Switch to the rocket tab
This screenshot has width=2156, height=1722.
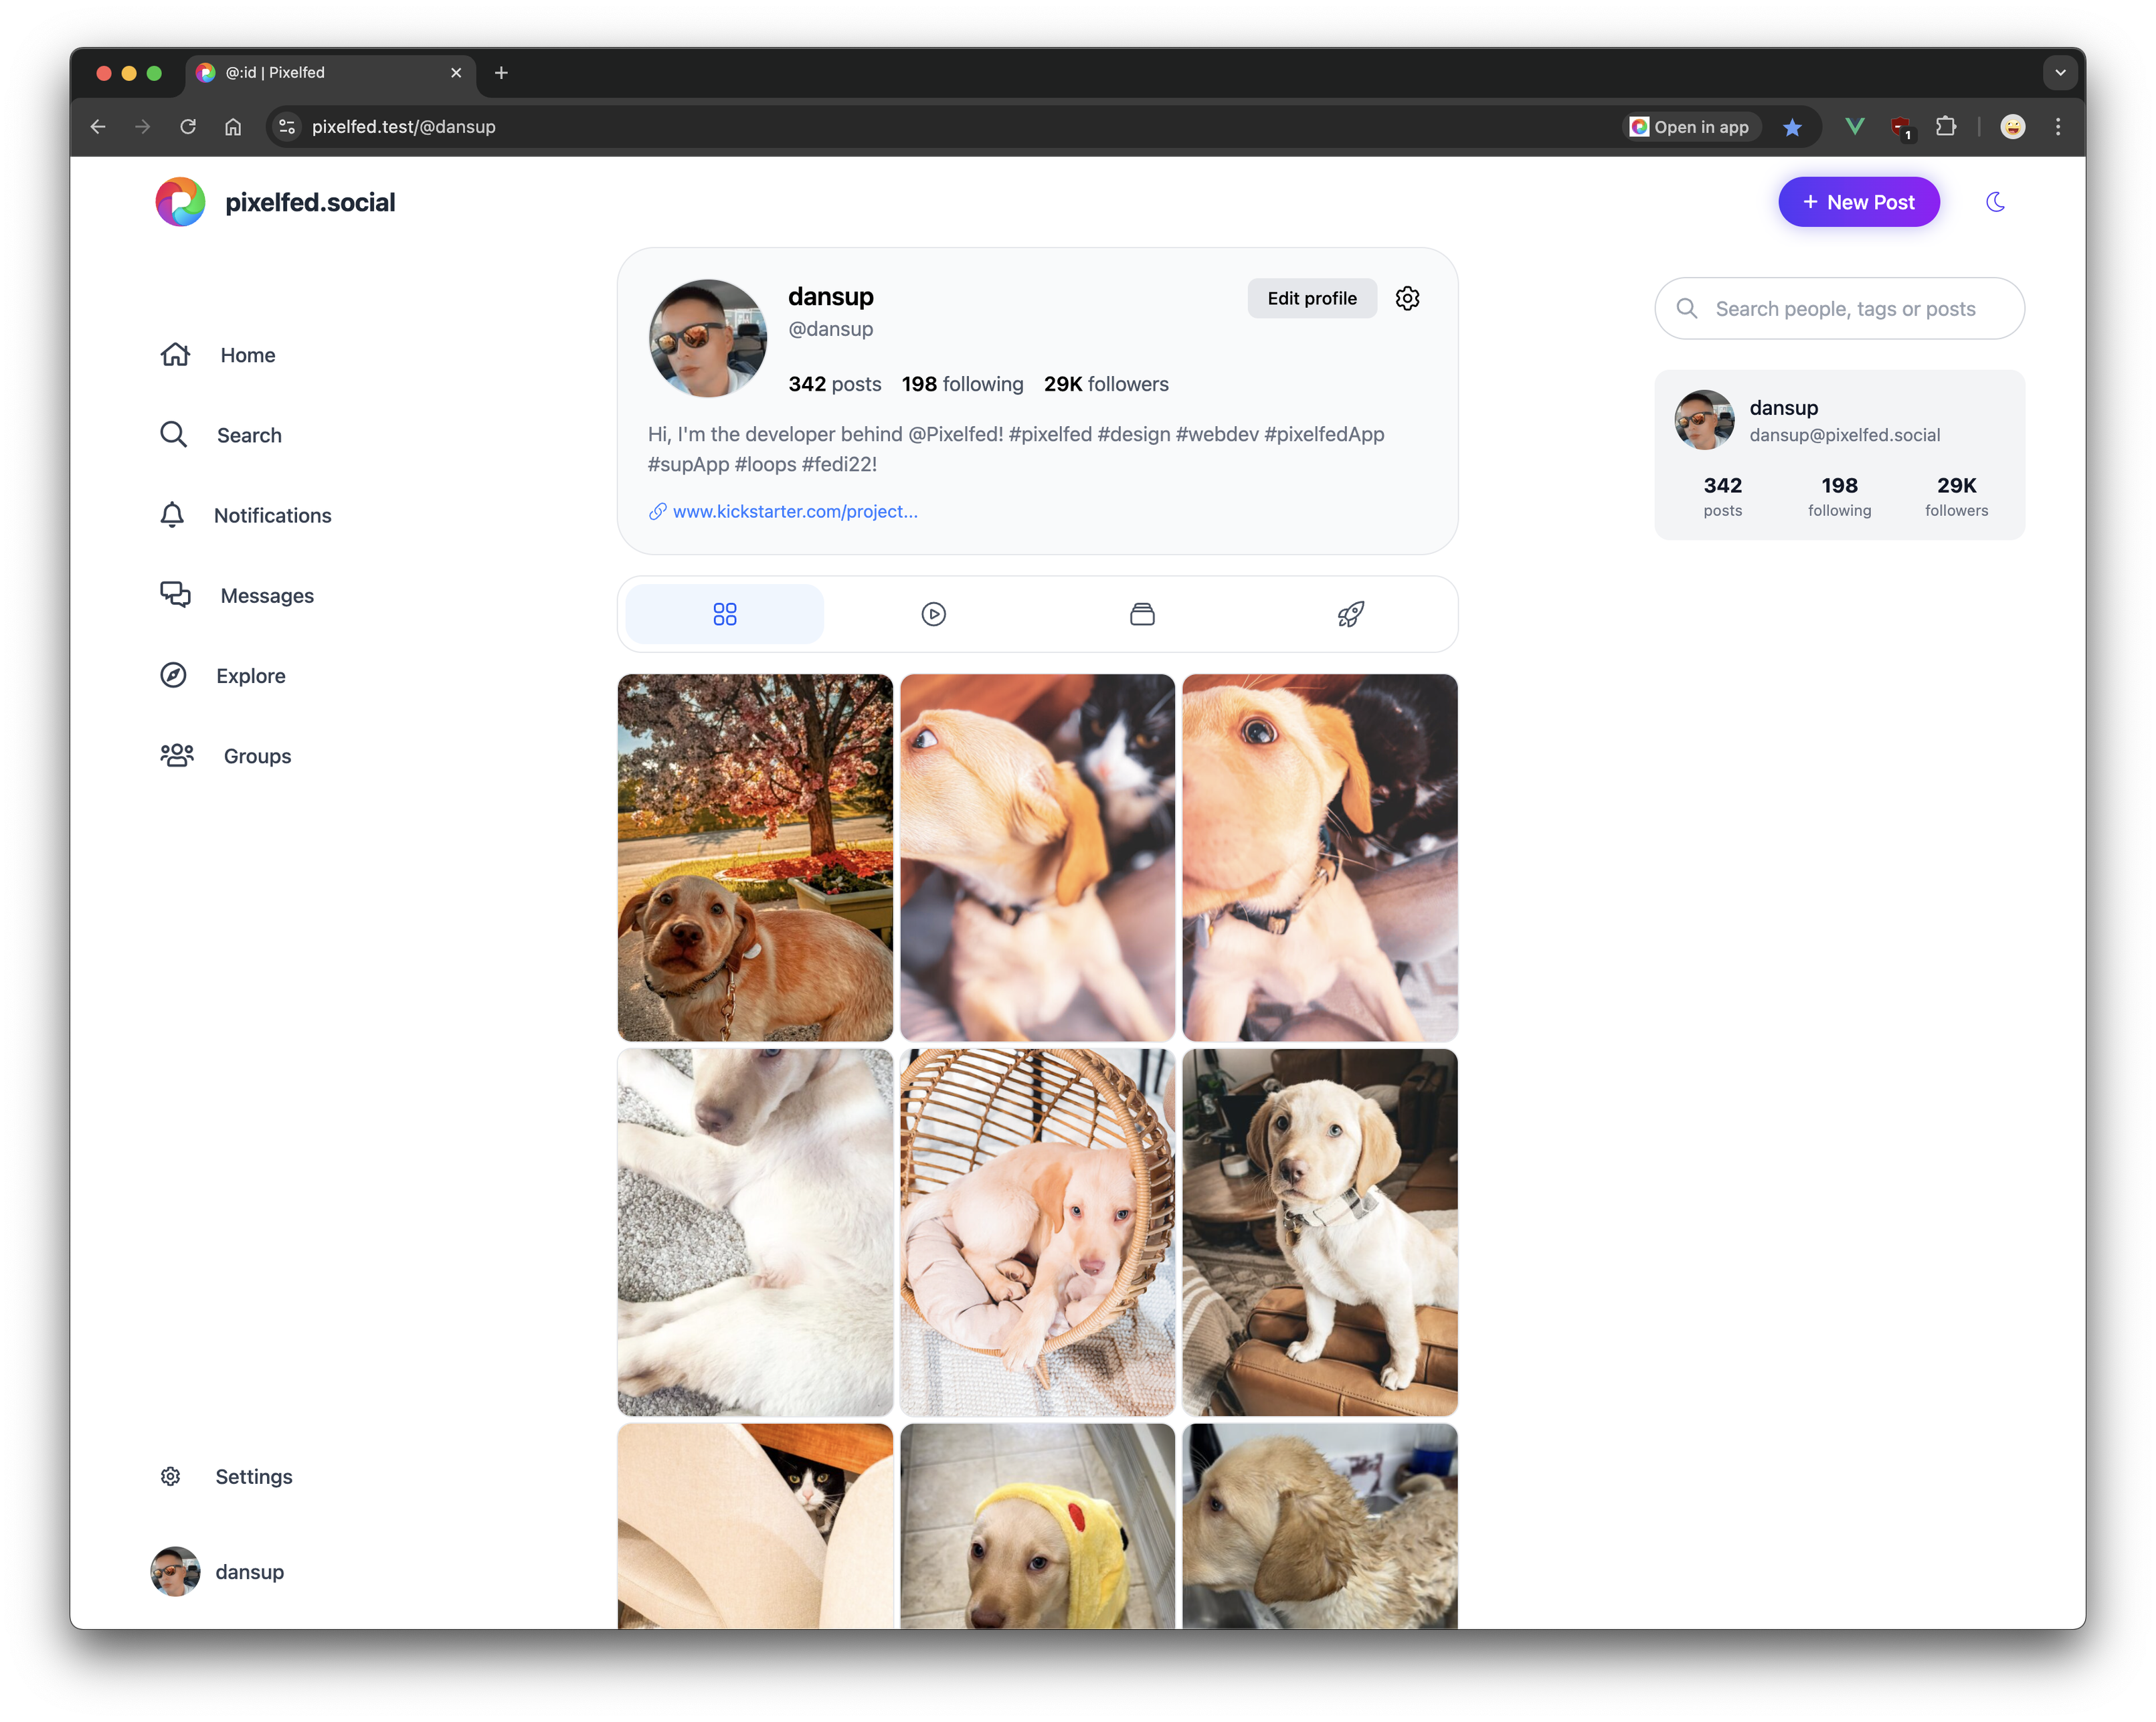[x=1350, y=614]
